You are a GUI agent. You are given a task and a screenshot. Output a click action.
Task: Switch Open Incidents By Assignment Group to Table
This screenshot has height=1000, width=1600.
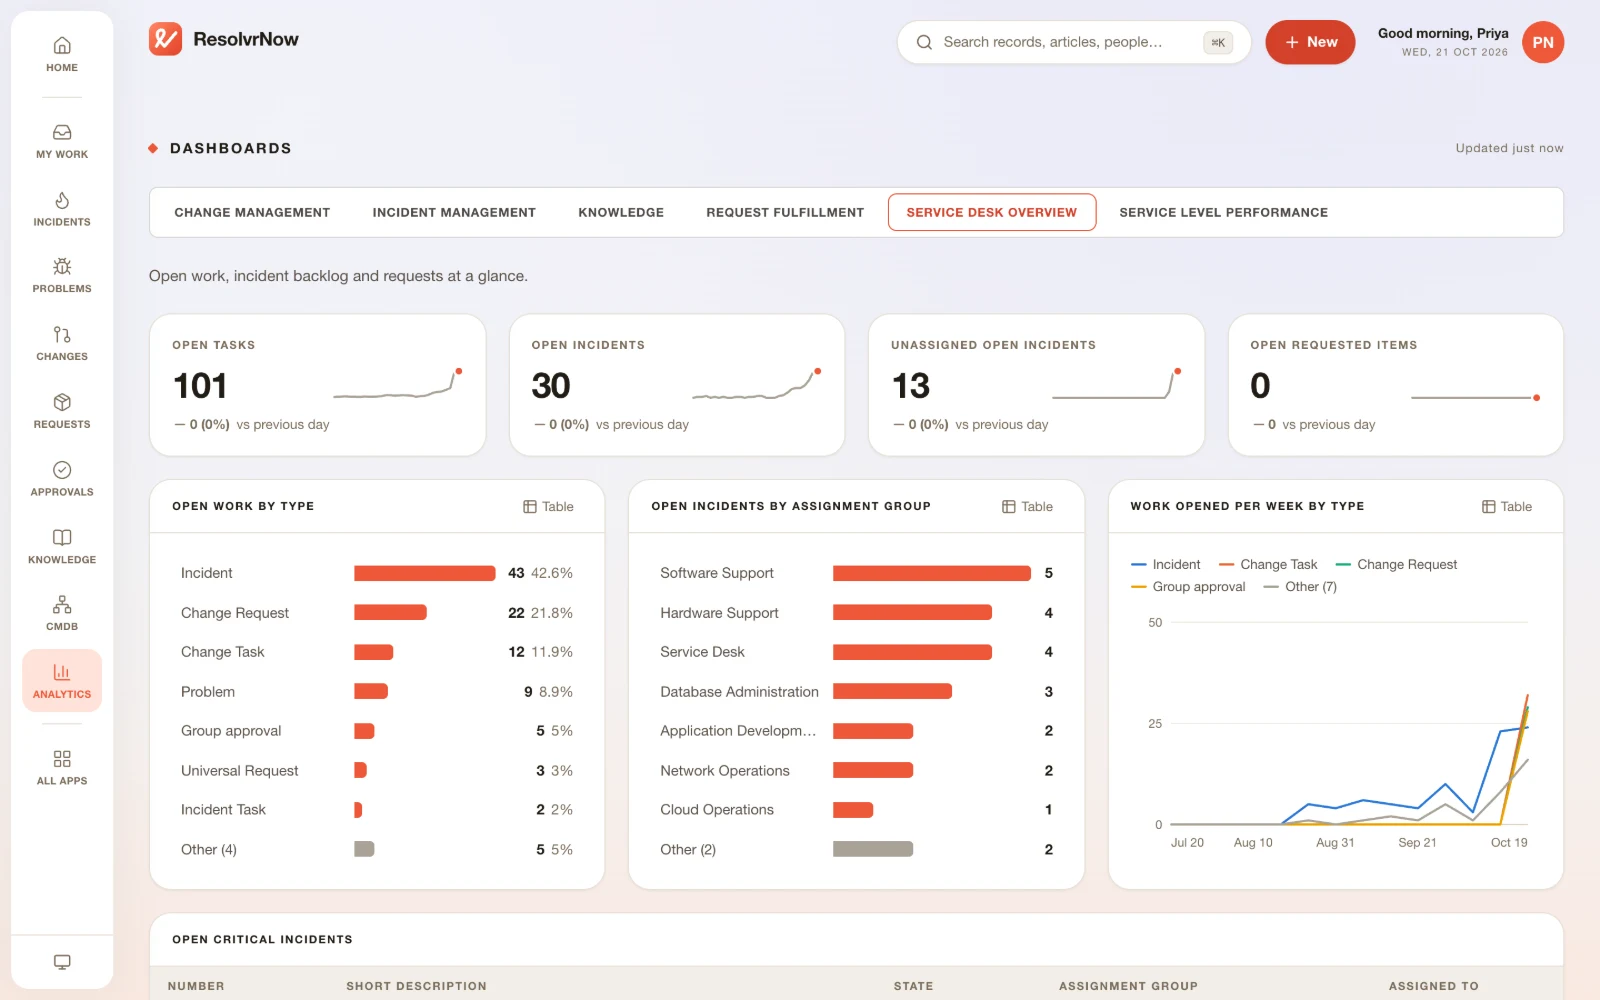1027,507
